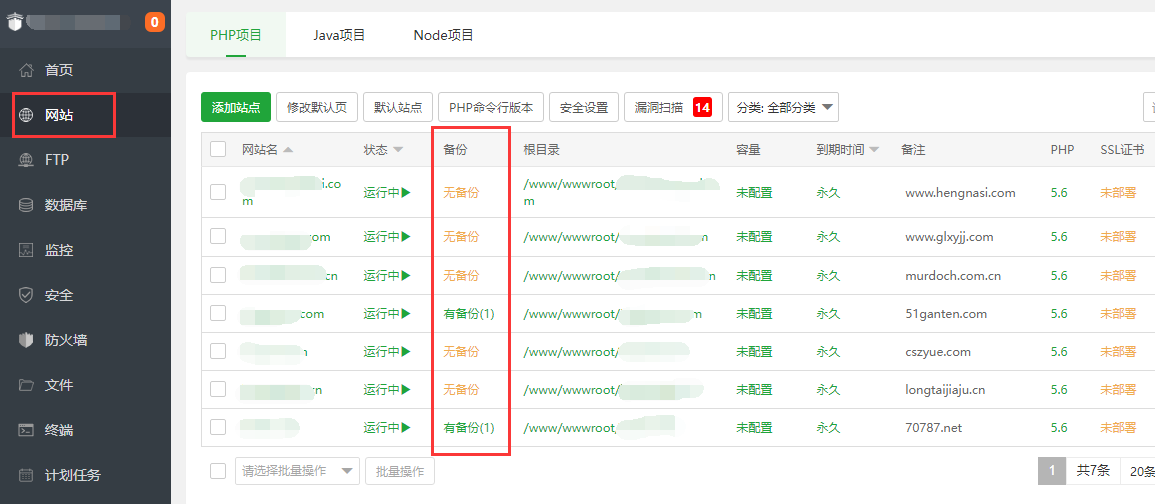The image size is (1155, 504).
Task: Click the green 添加站点 button
Action: tap(236, 108)
